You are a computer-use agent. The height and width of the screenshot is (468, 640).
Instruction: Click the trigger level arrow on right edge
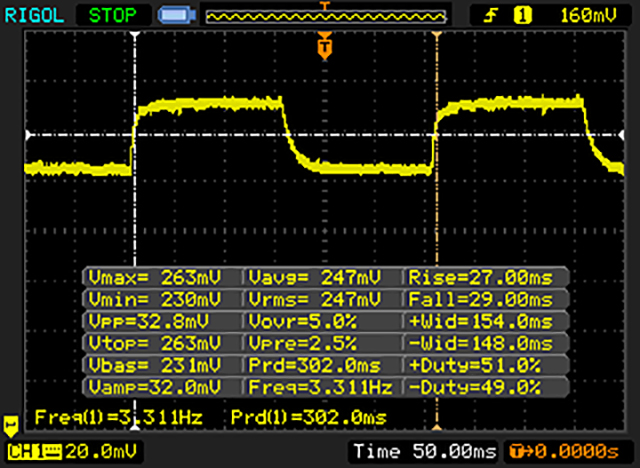pos(621,135)
